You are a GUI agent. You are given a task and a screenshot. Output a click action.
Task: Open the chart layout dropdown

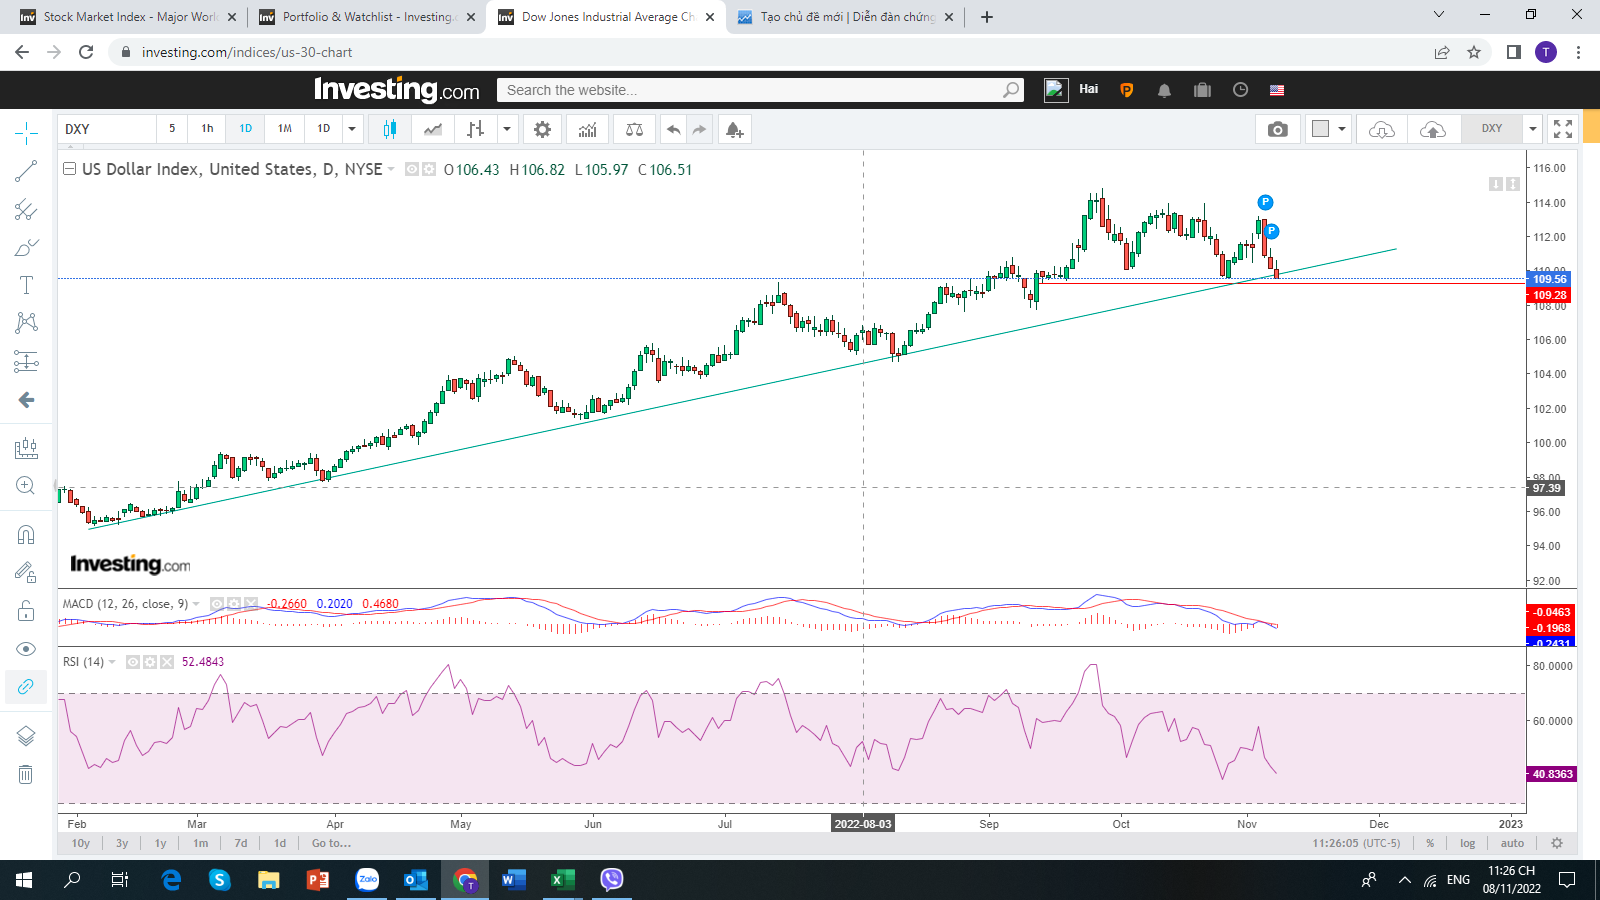tap(1341, 129)
